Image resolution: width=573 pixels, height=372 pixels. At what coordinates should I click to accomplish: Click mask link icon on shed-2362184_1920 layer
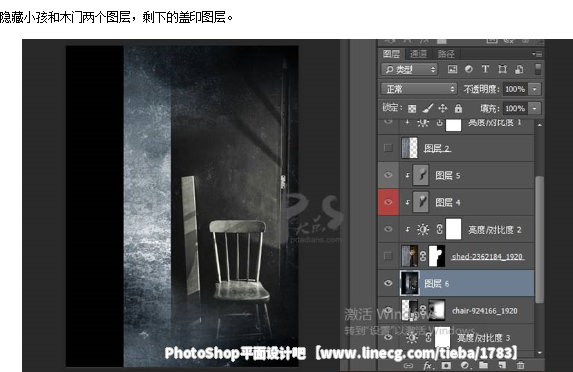pyautogui.click(x=423, y=256)
